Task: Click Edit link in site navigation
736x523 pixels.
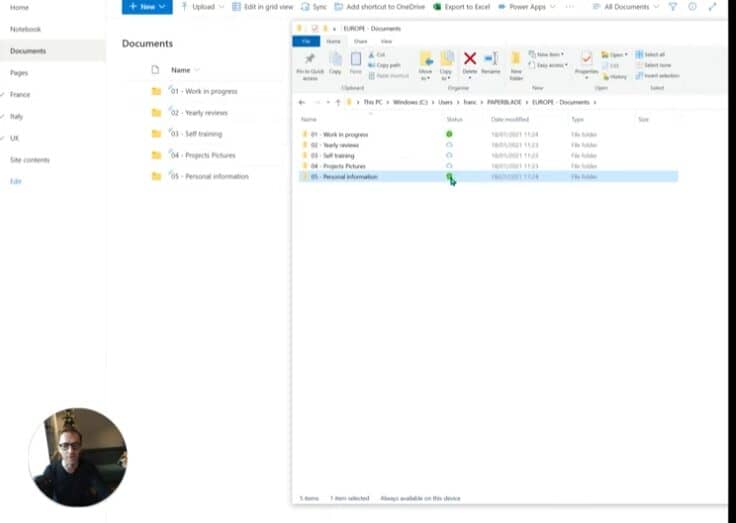Action: 15,182
